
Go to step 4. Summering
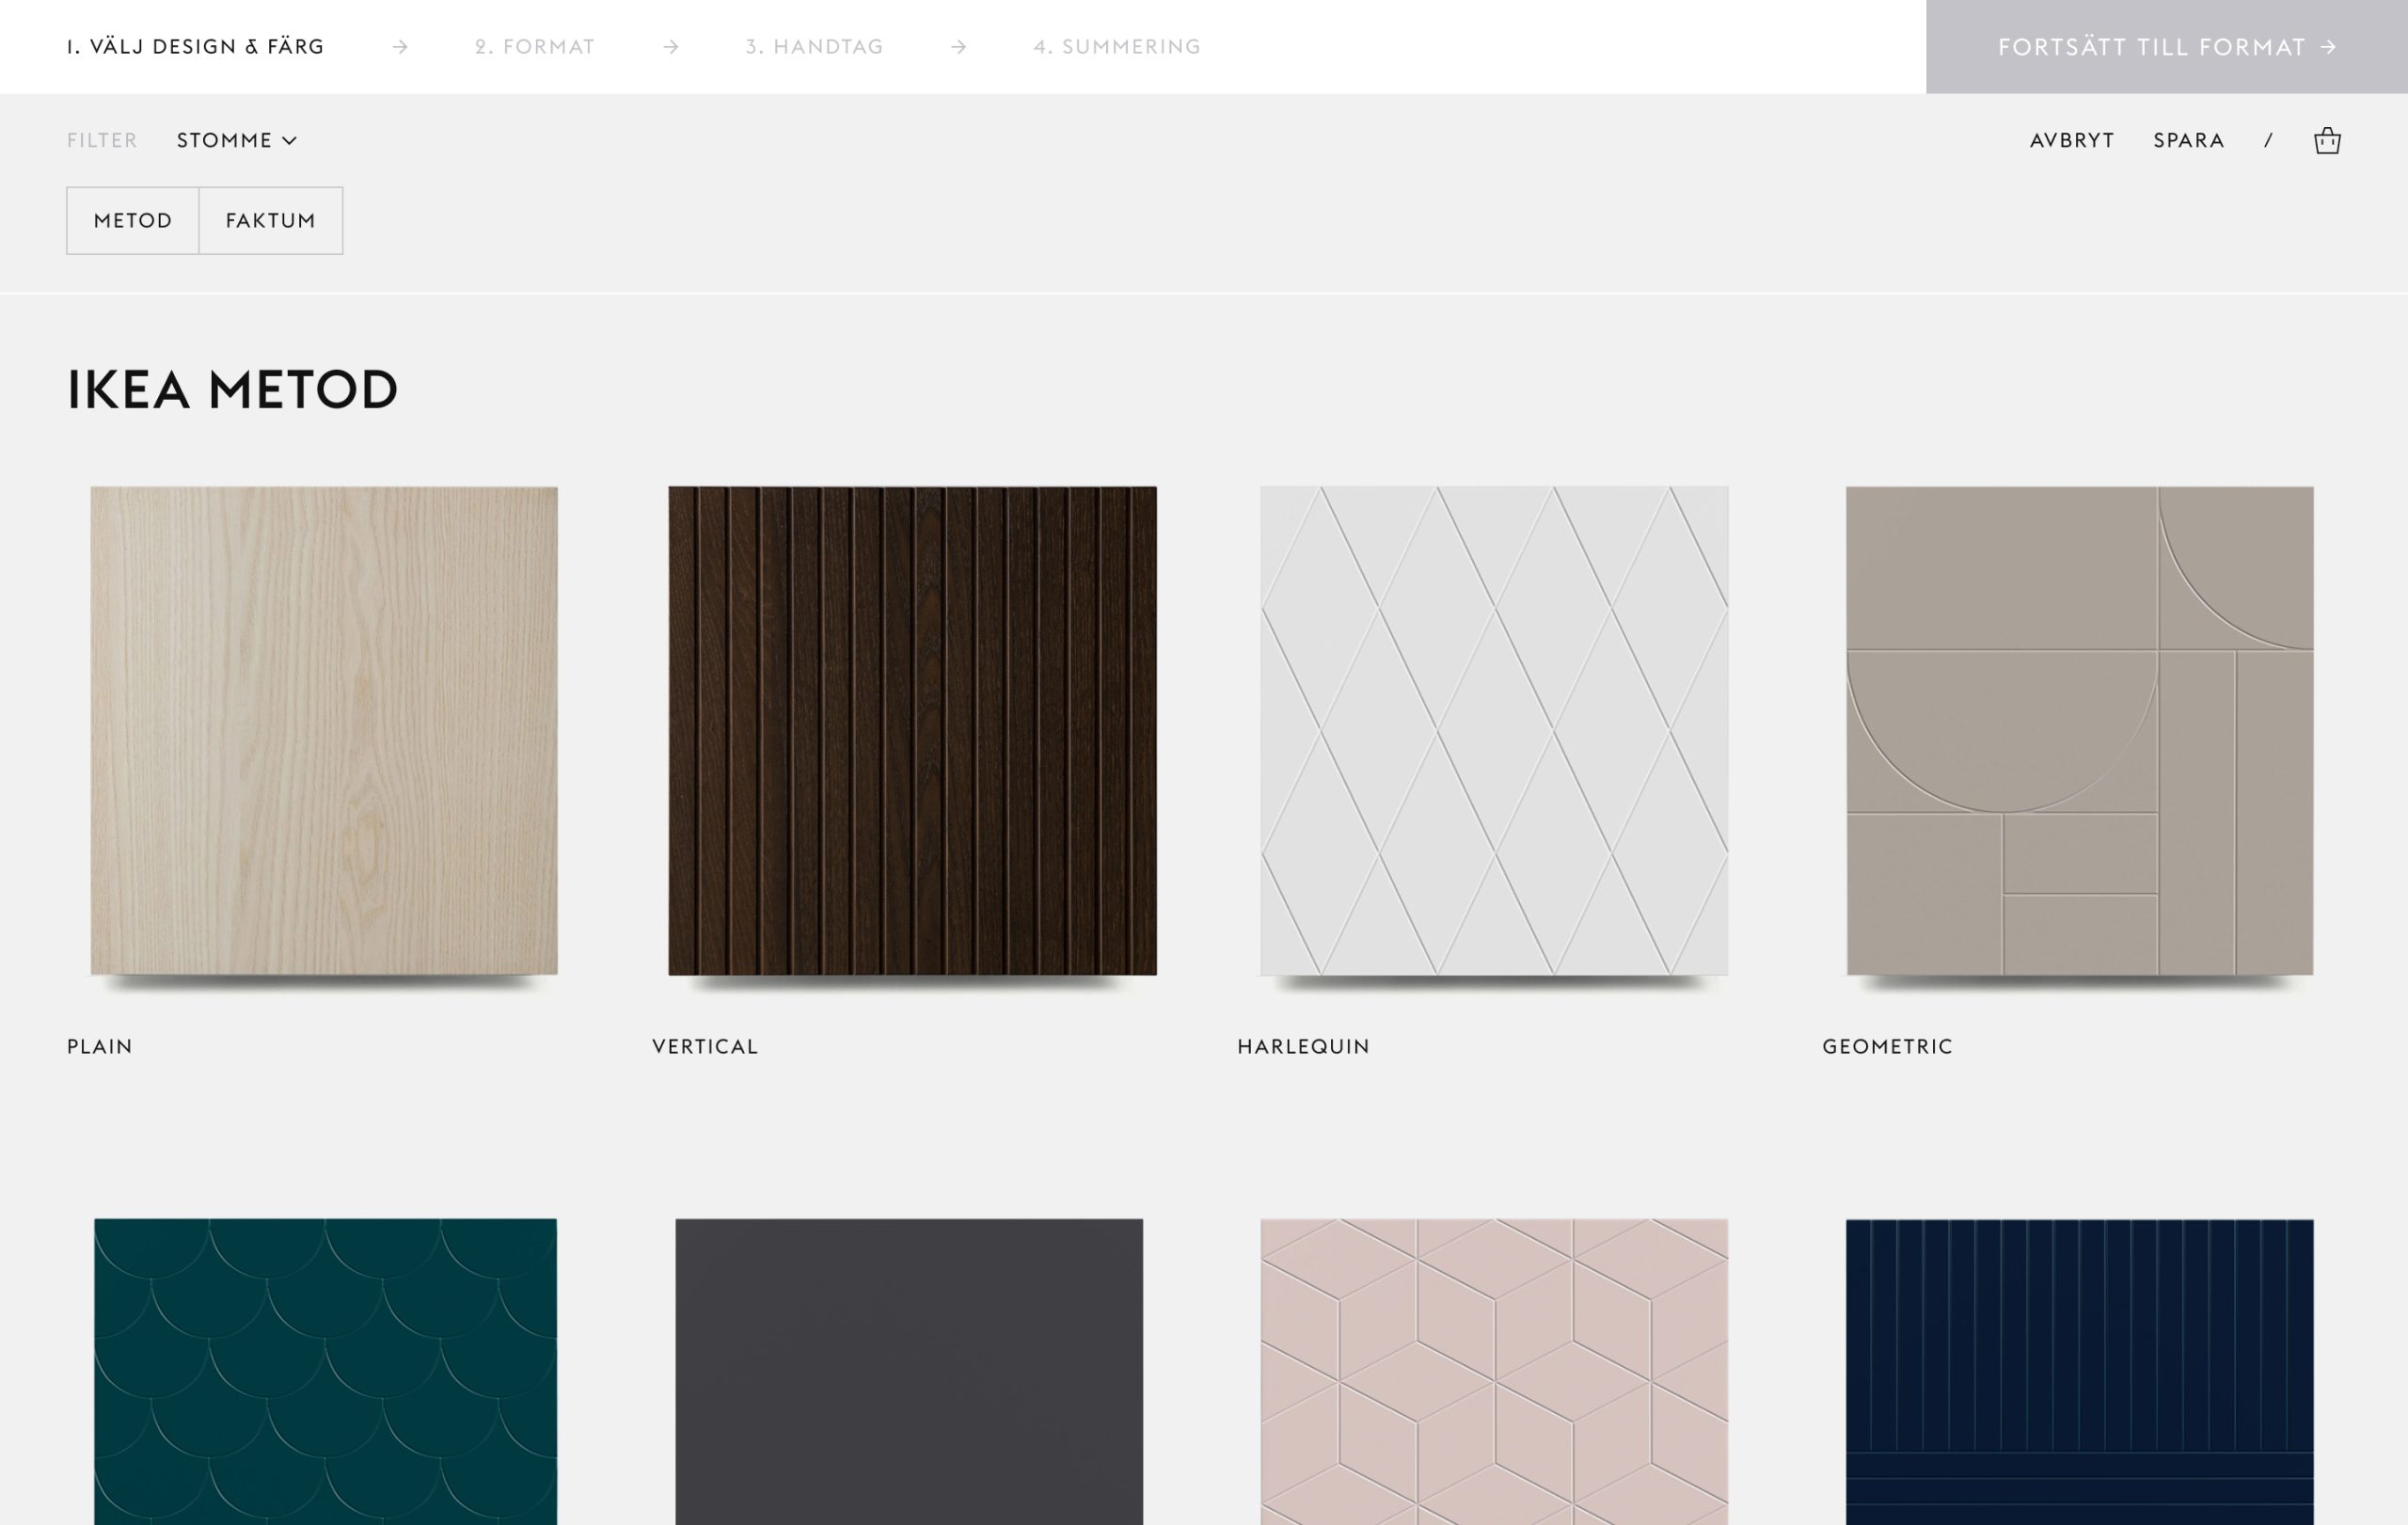point(1117,47)
